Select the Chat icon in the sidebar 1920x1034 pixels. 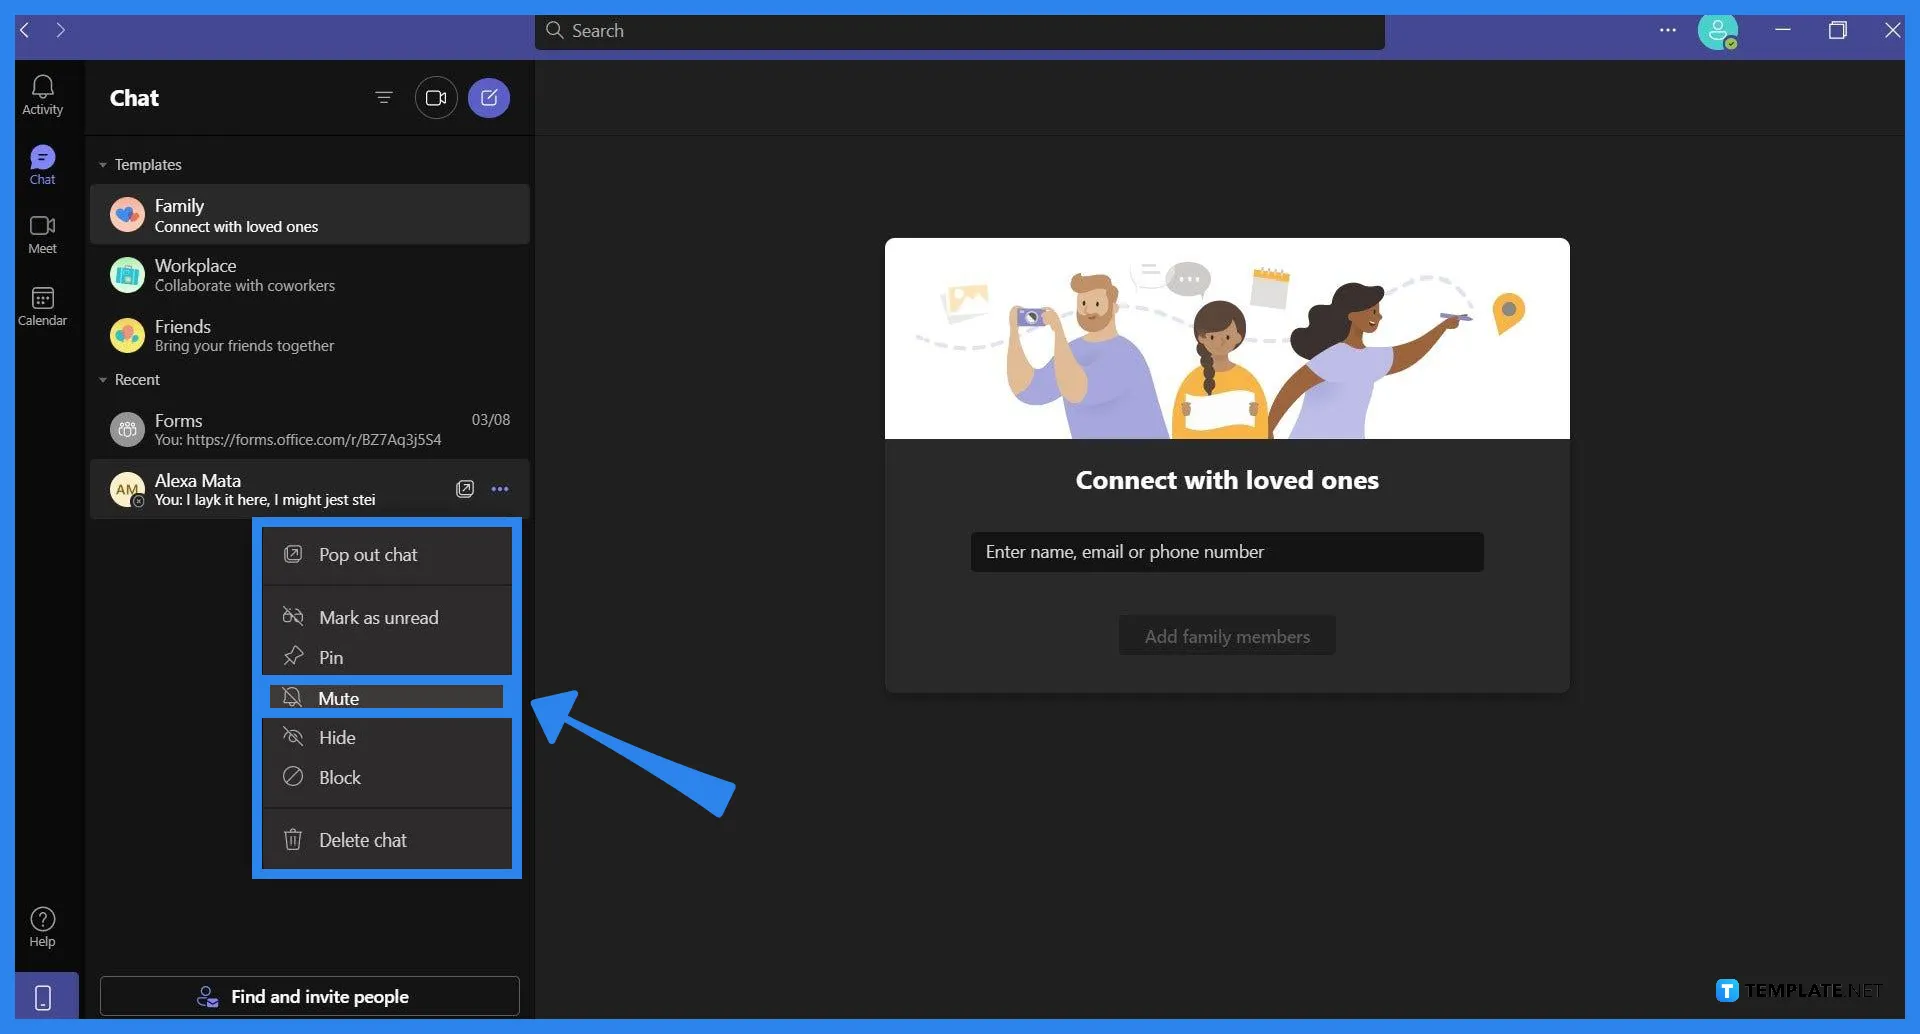(x=42, y=163)
